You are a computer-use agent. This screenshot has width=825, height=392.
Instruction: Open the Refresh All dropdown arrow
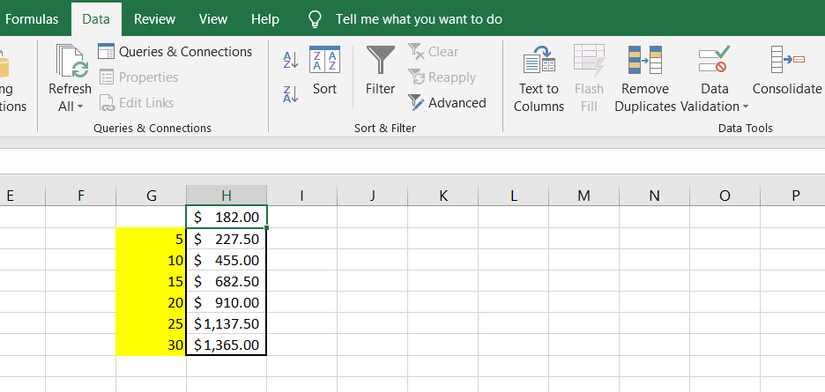pos(80,107)
